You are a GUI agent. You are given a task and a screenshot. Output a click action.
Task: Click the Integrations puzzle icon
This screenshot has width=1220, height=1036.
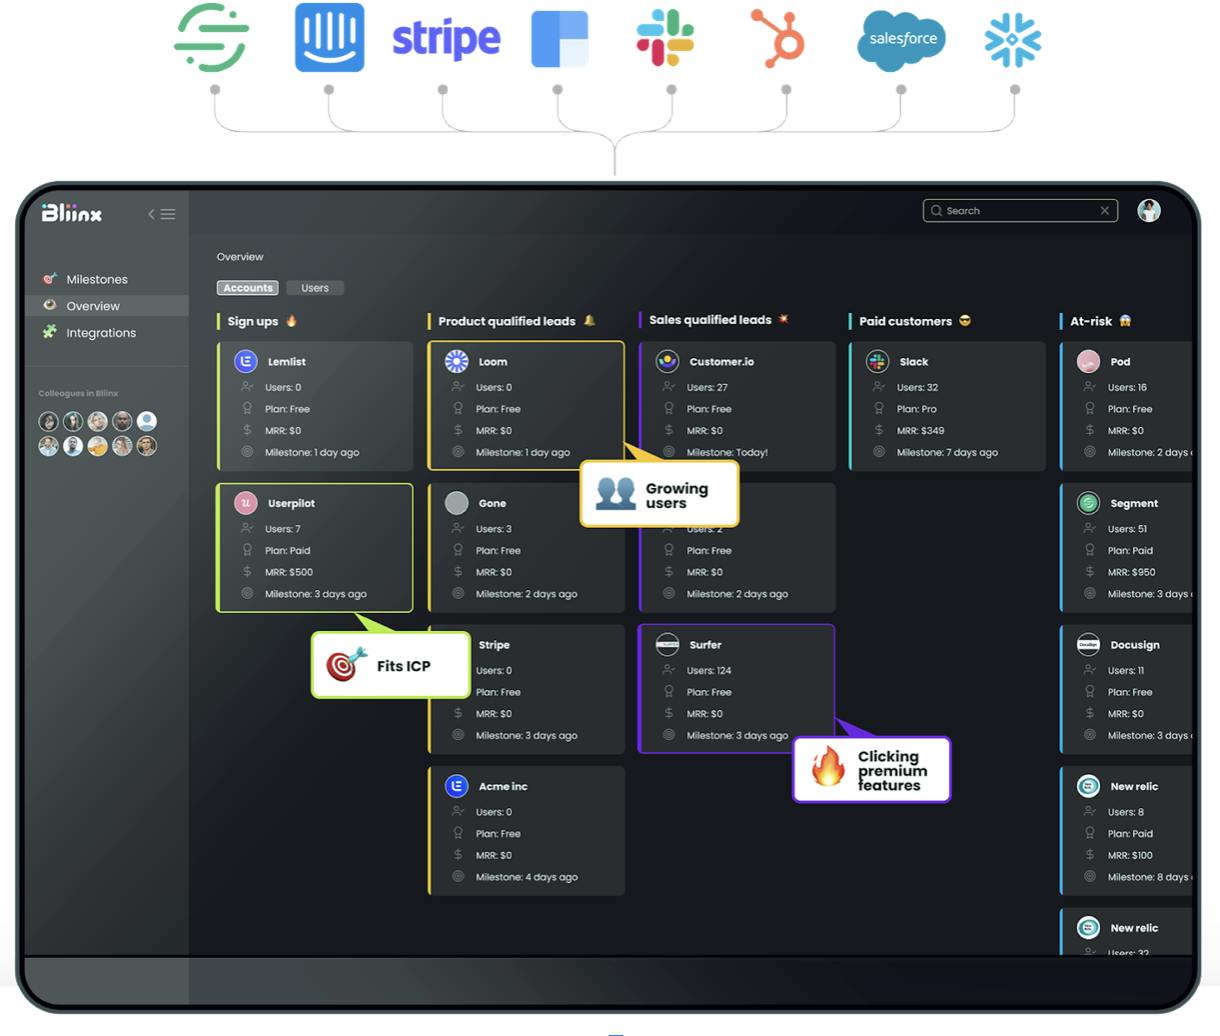pyautogui.click(x=49, y=332)
